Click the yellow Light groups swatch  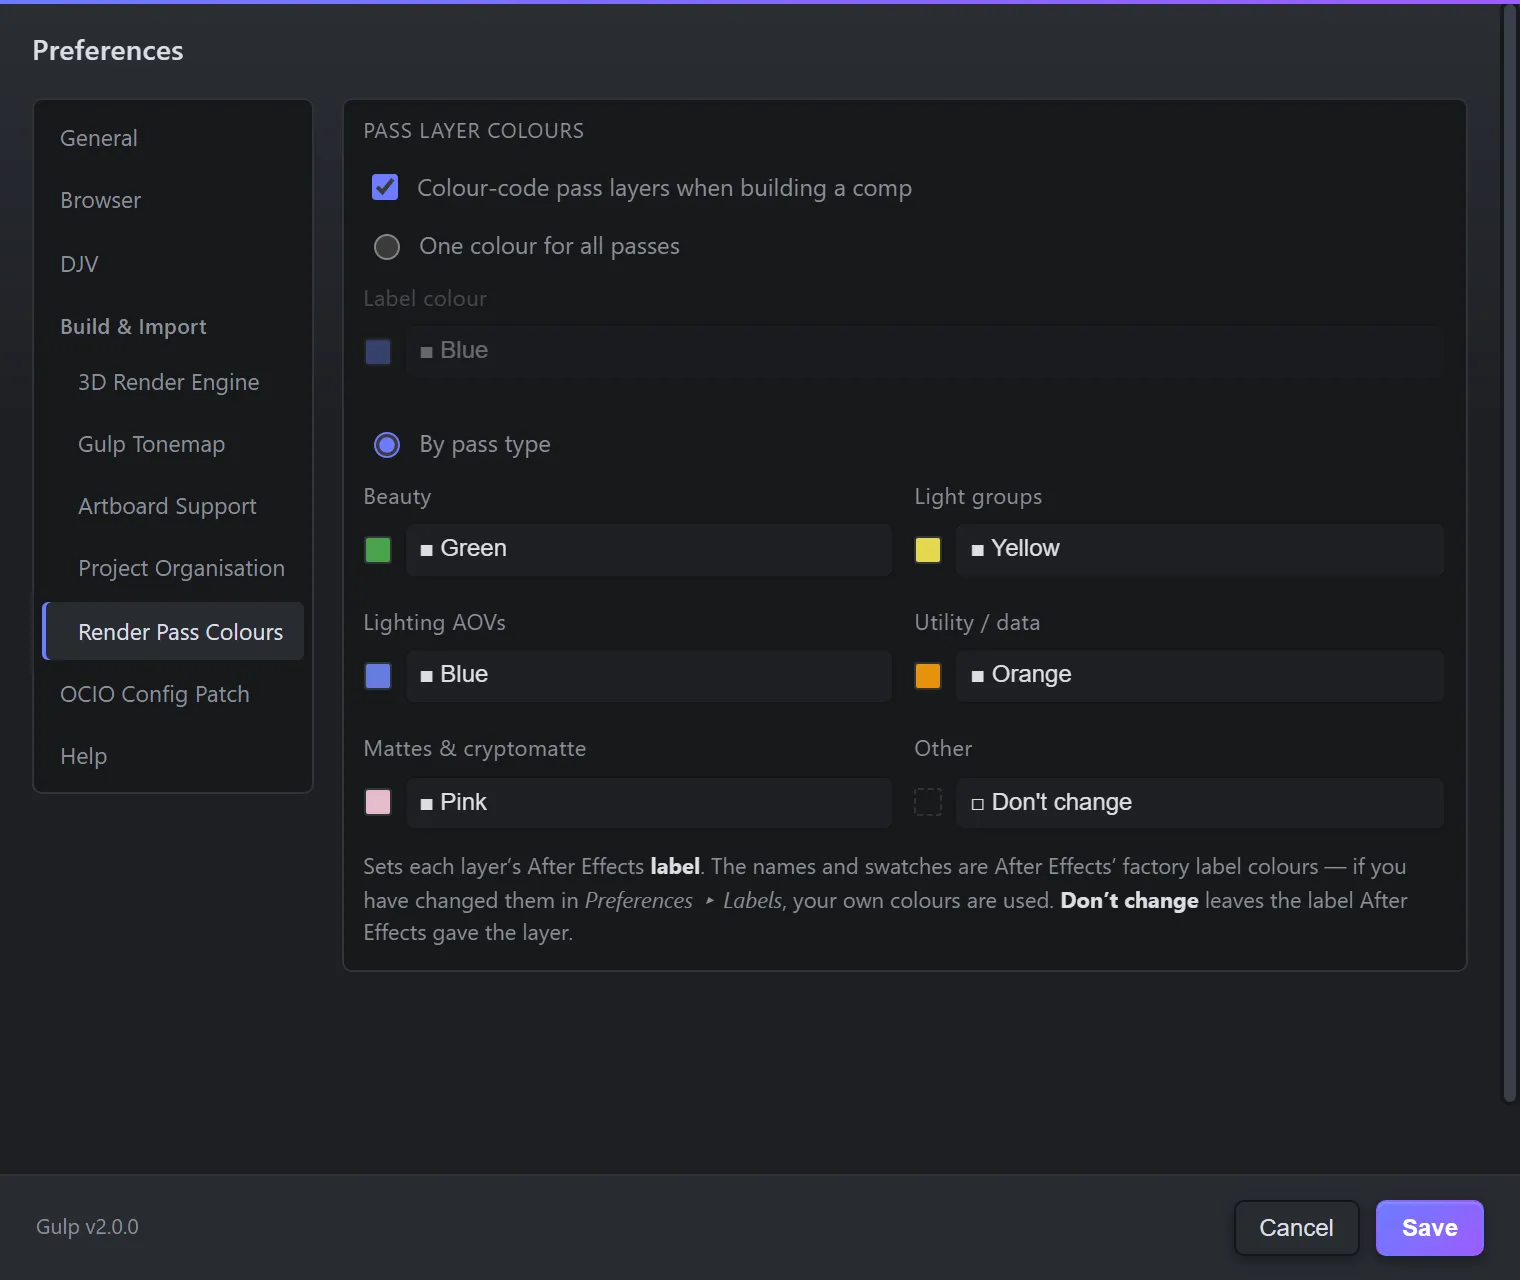(928, 550)
